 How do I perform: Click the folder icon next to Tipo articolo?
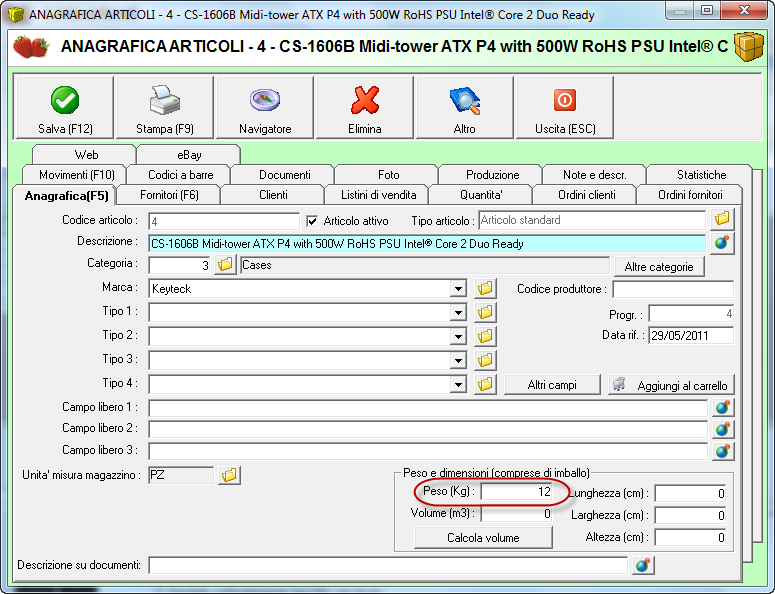tap(722, 218)
